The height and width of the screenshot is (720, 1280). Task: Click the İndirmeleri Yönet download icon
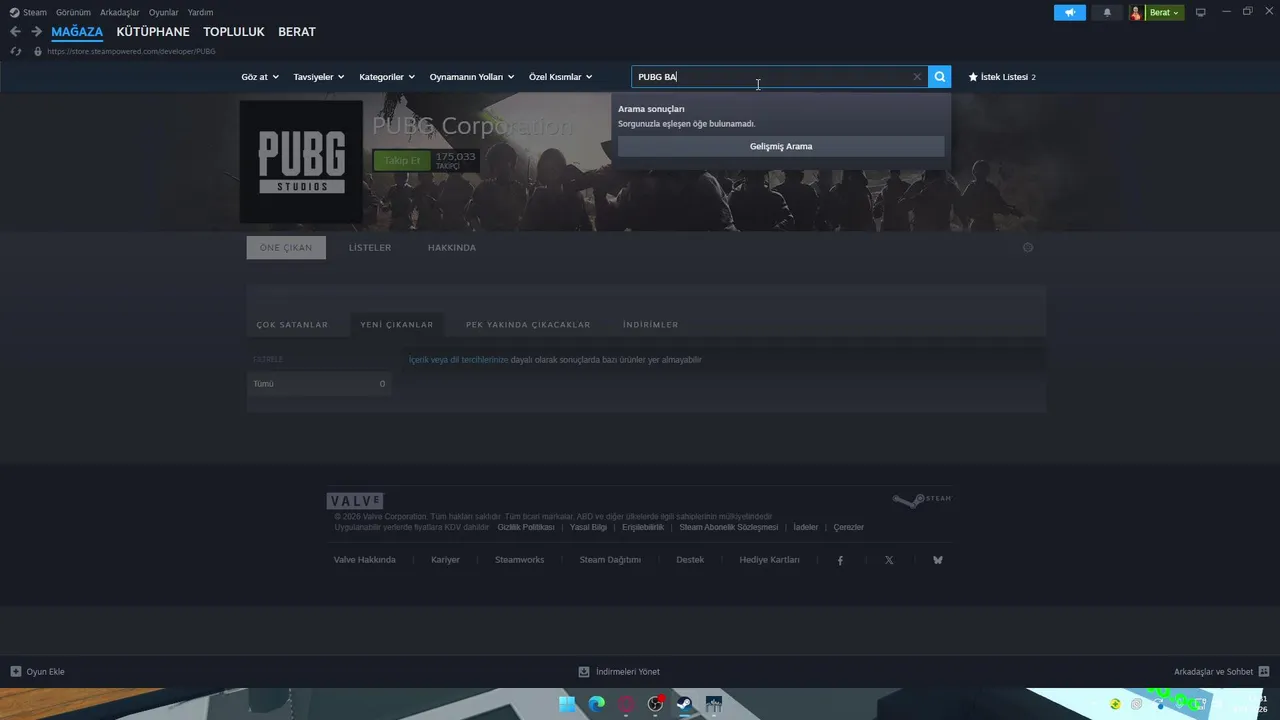[x=584, y=672]
